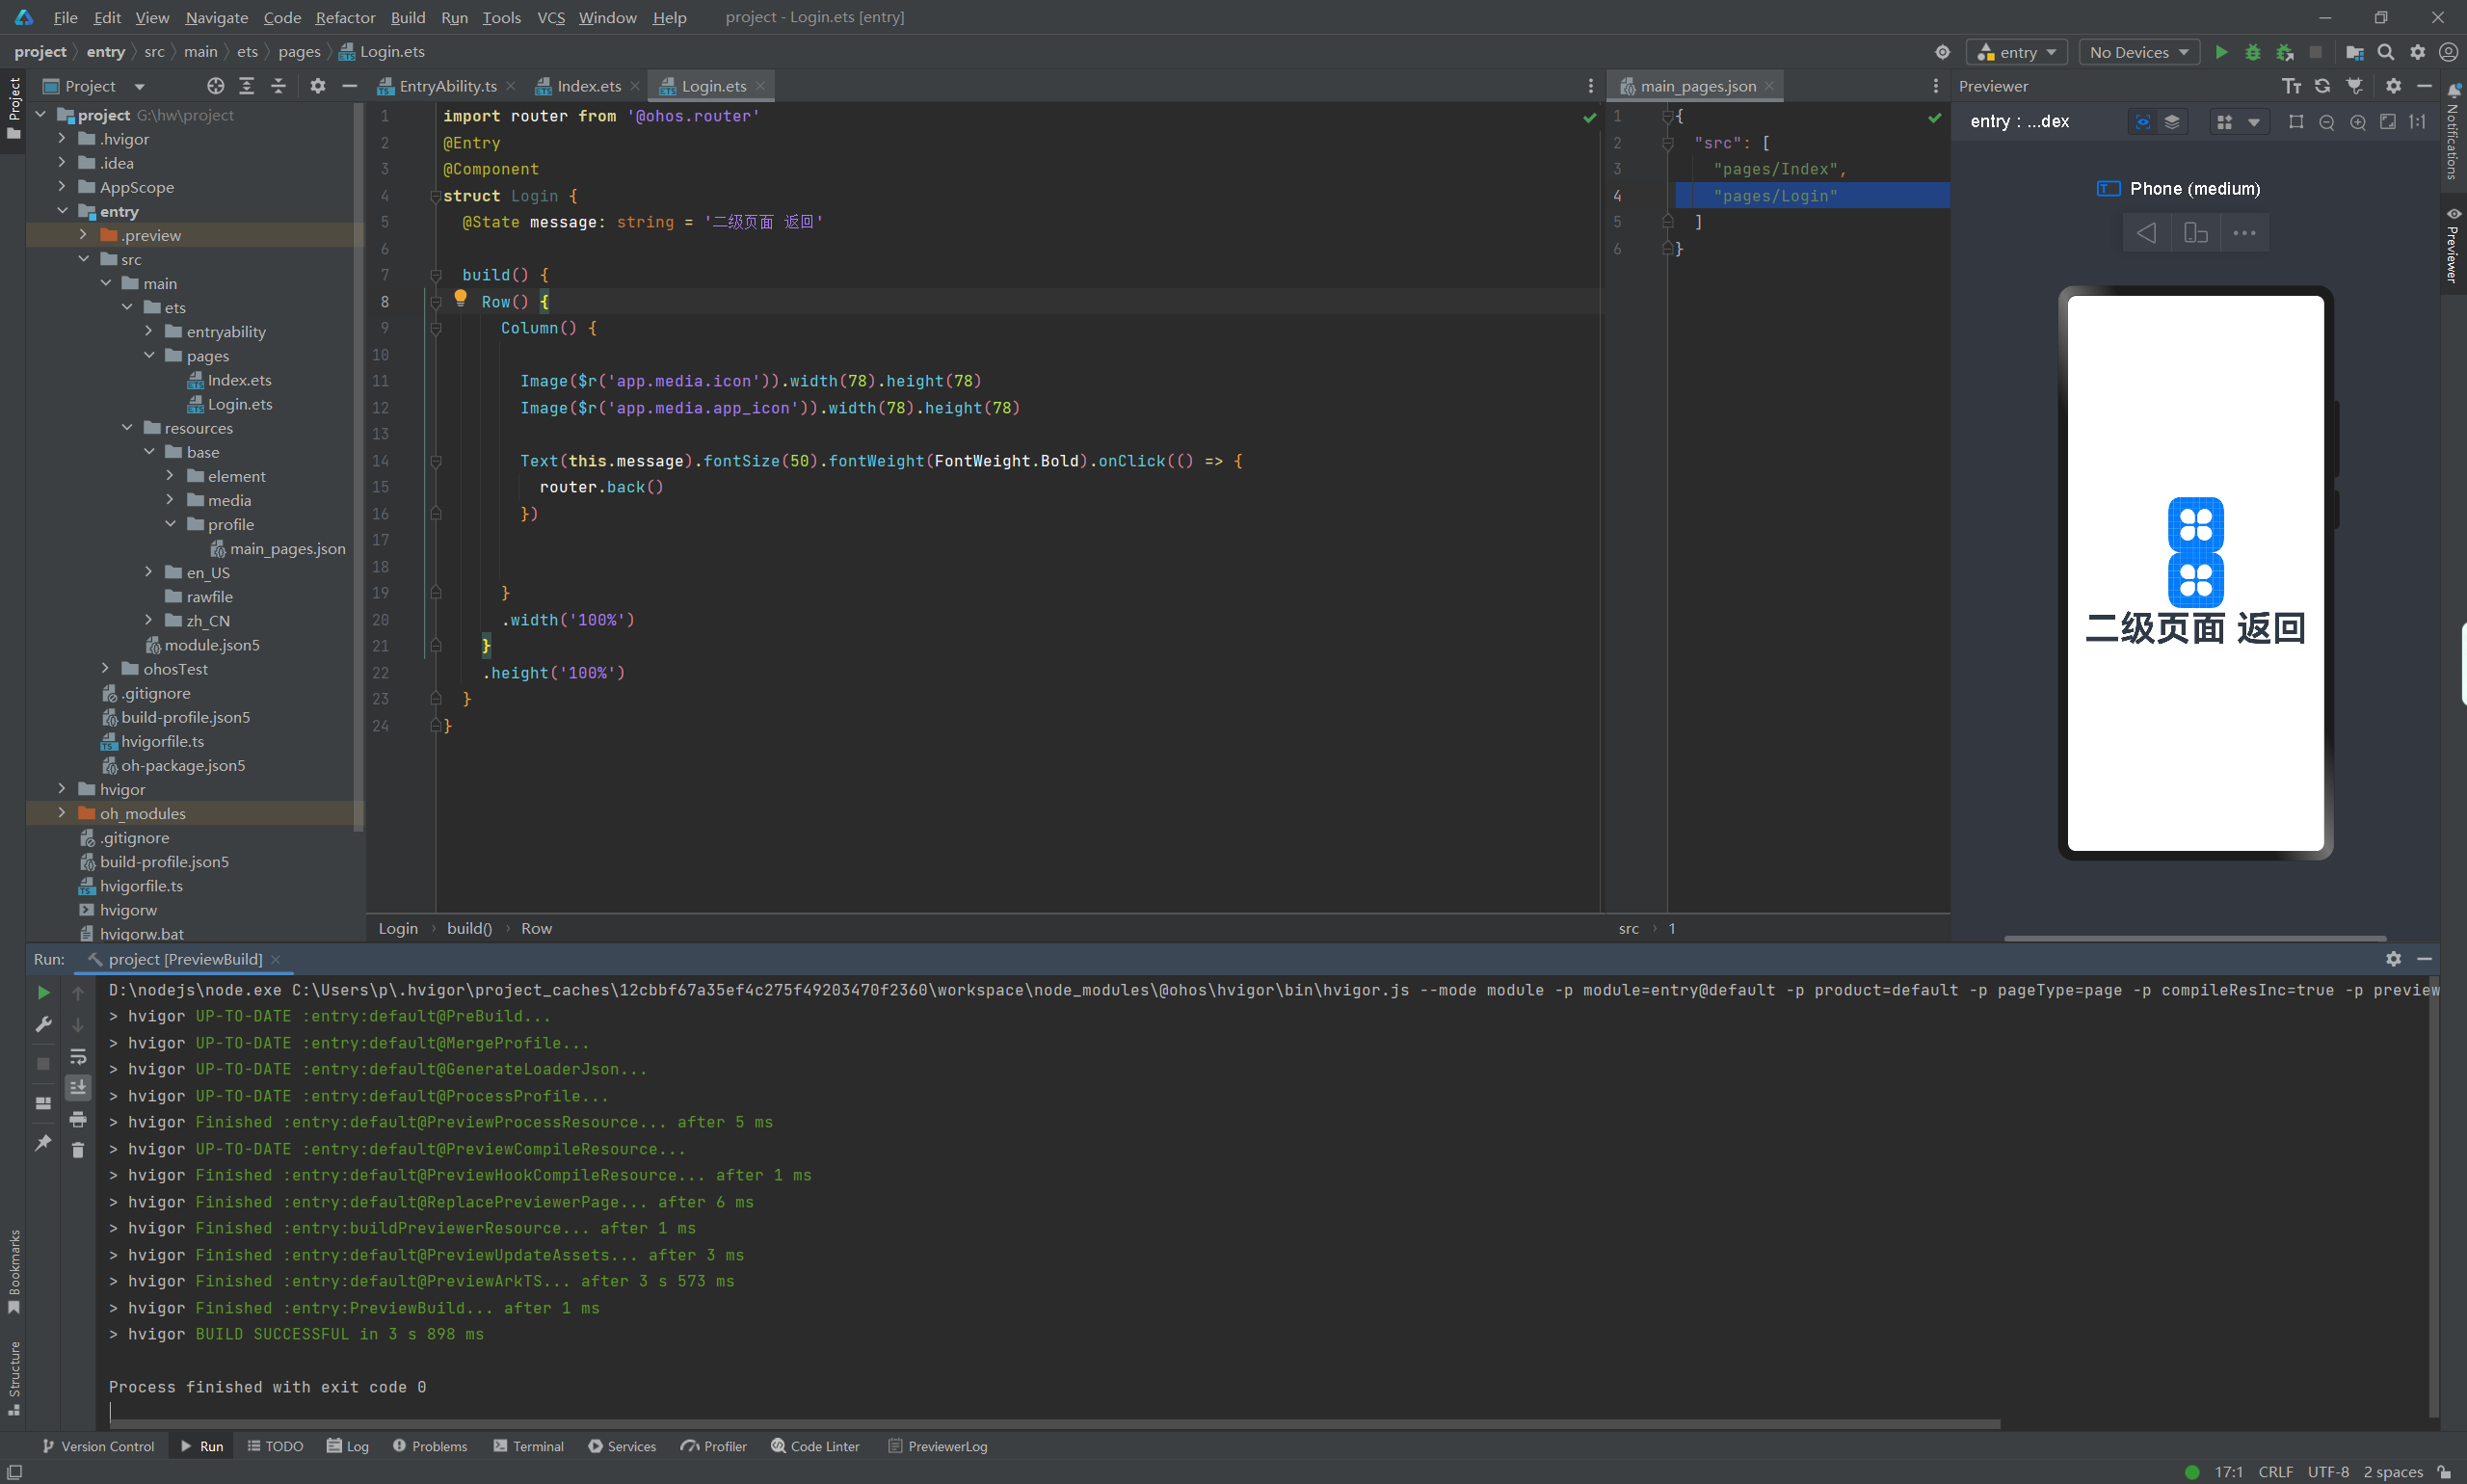Expand the .hvigor folder

61,139
